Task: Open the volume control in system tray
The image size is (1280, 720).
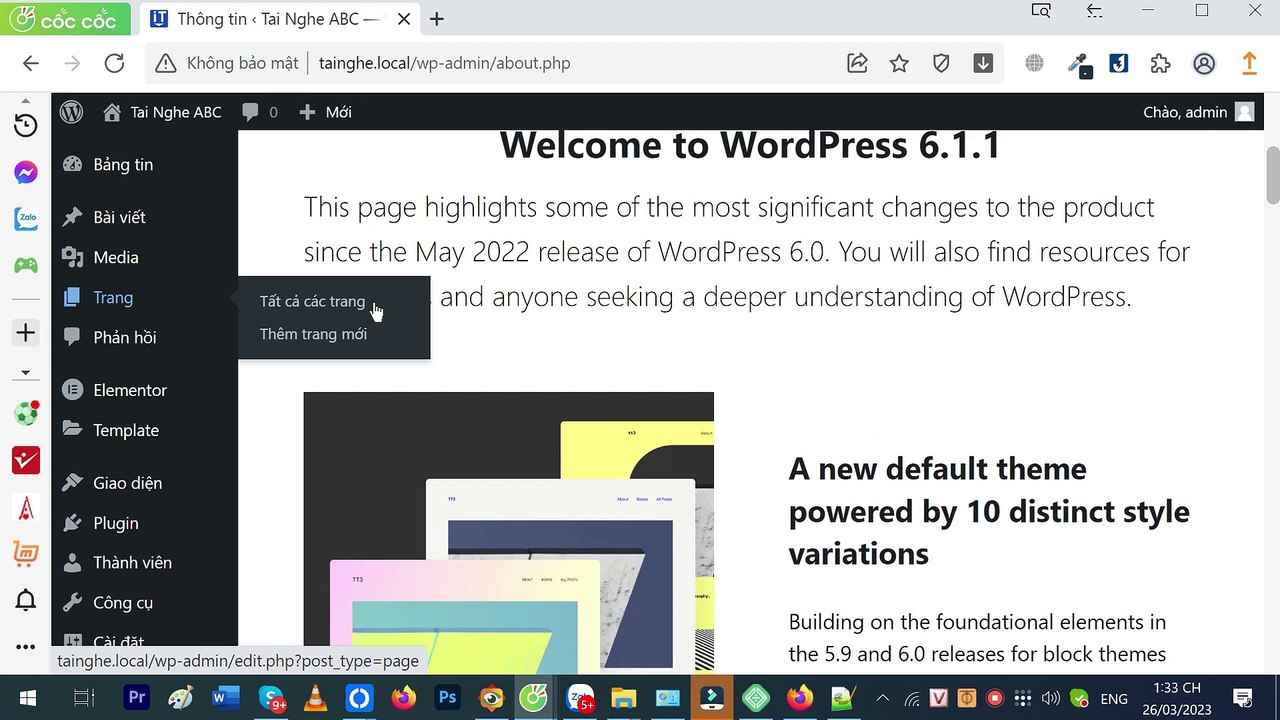Action: pos(1050,698)
